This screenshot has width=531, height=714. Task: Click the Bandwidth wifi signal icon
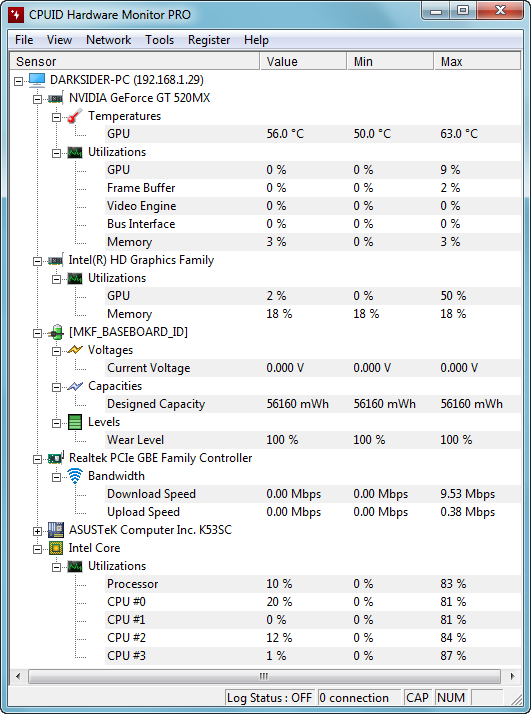tap(75, 476)
